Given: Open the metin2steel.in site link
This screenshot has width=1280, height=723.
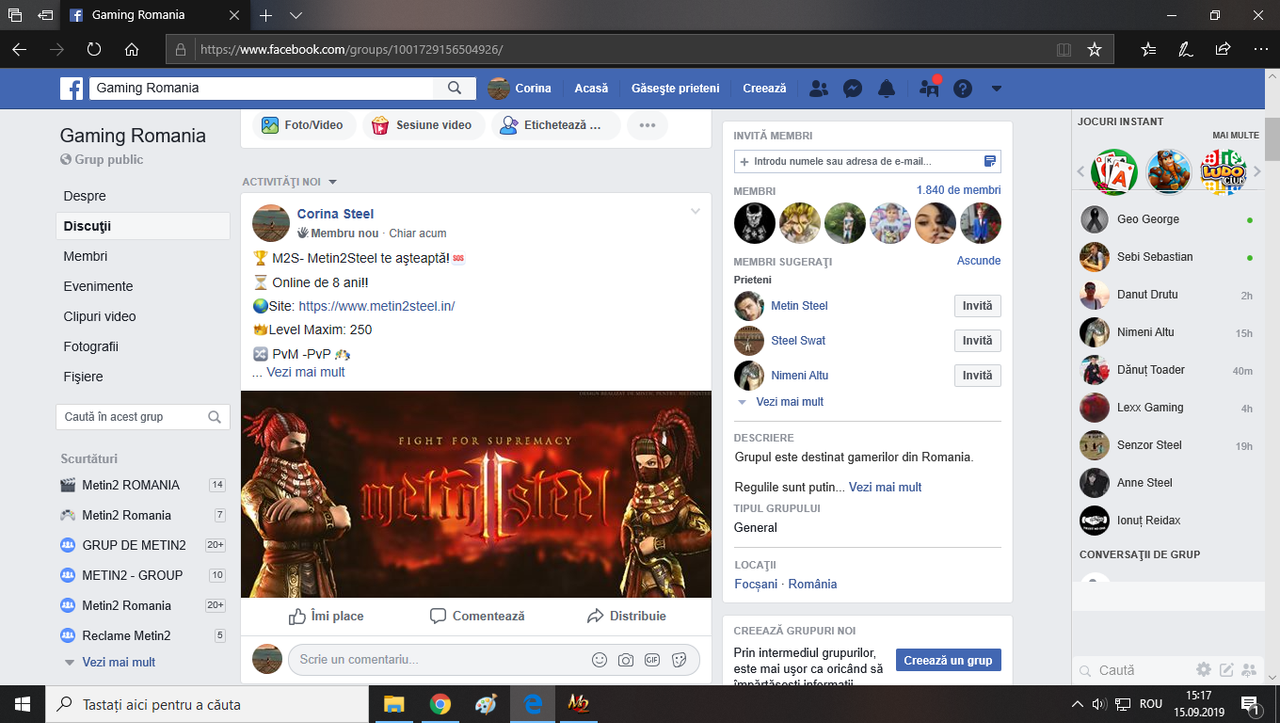Looking at the screenshot, I should click(377, 306).
